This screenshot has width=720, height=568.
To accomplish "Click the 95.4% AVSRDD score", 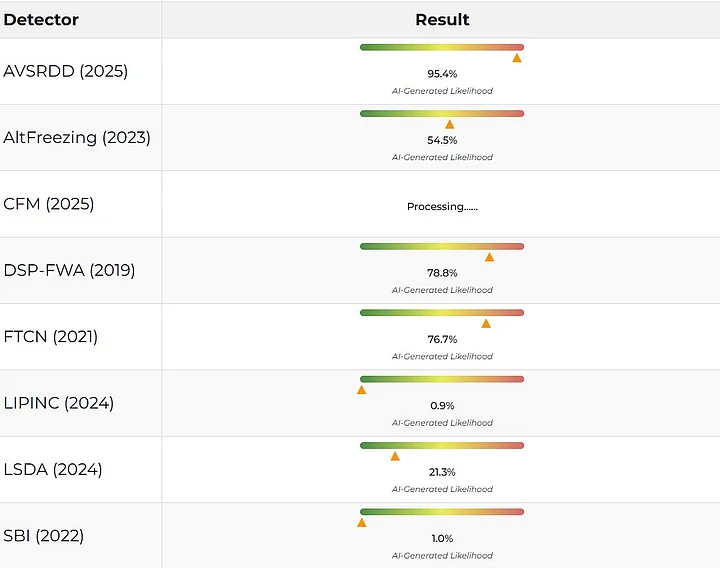I will 442,74.
